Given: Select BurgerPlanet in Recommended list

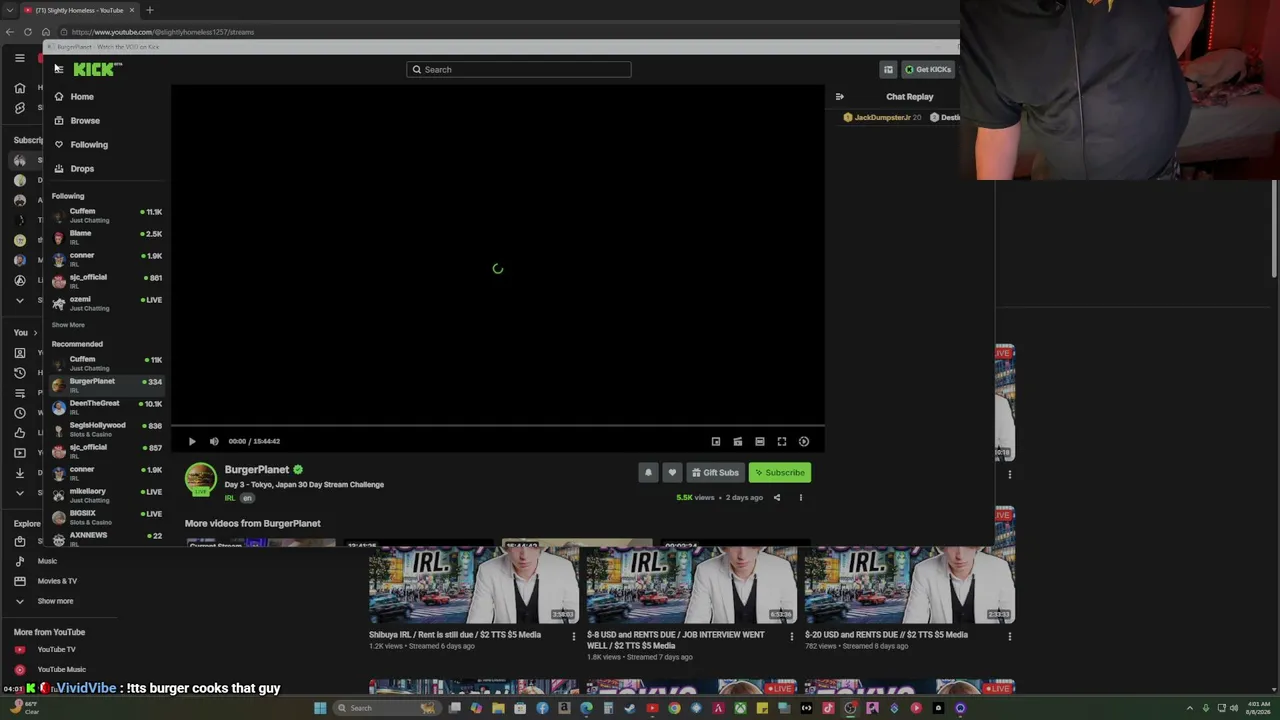Looking at the screenshot, I should click(x=108, y=384).
